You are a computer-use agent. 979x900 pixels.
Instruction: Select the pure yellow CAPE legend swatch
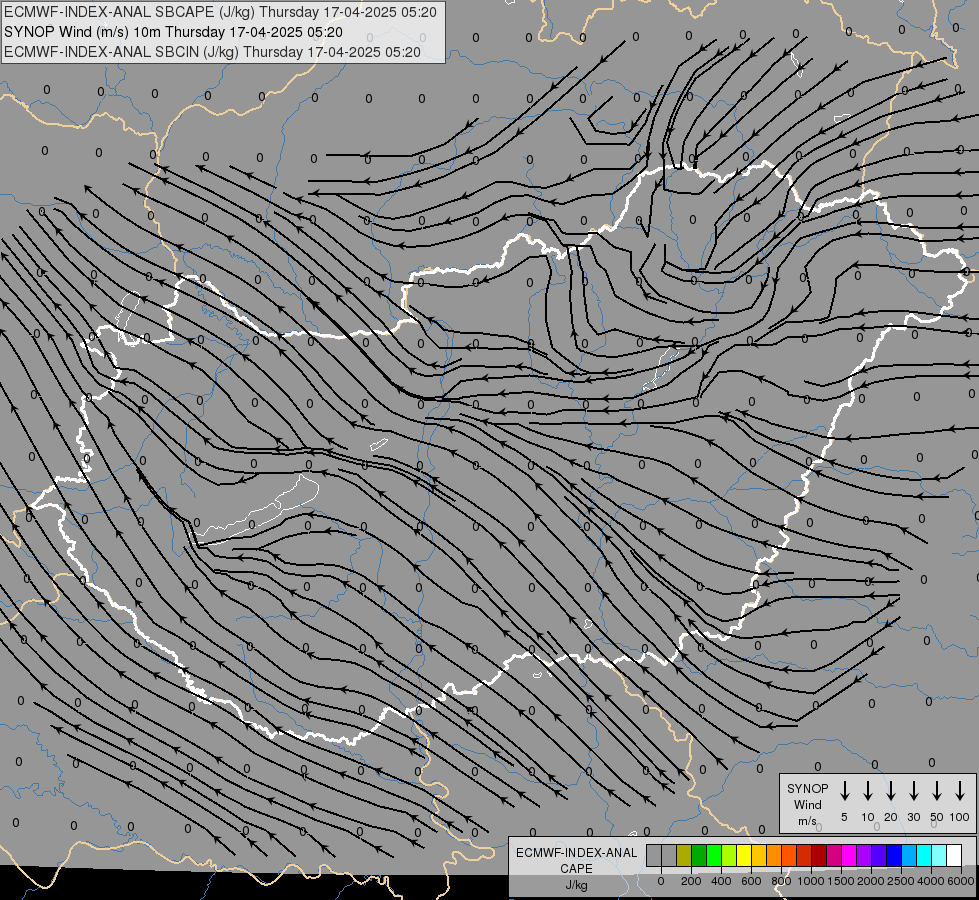point(744,855)
